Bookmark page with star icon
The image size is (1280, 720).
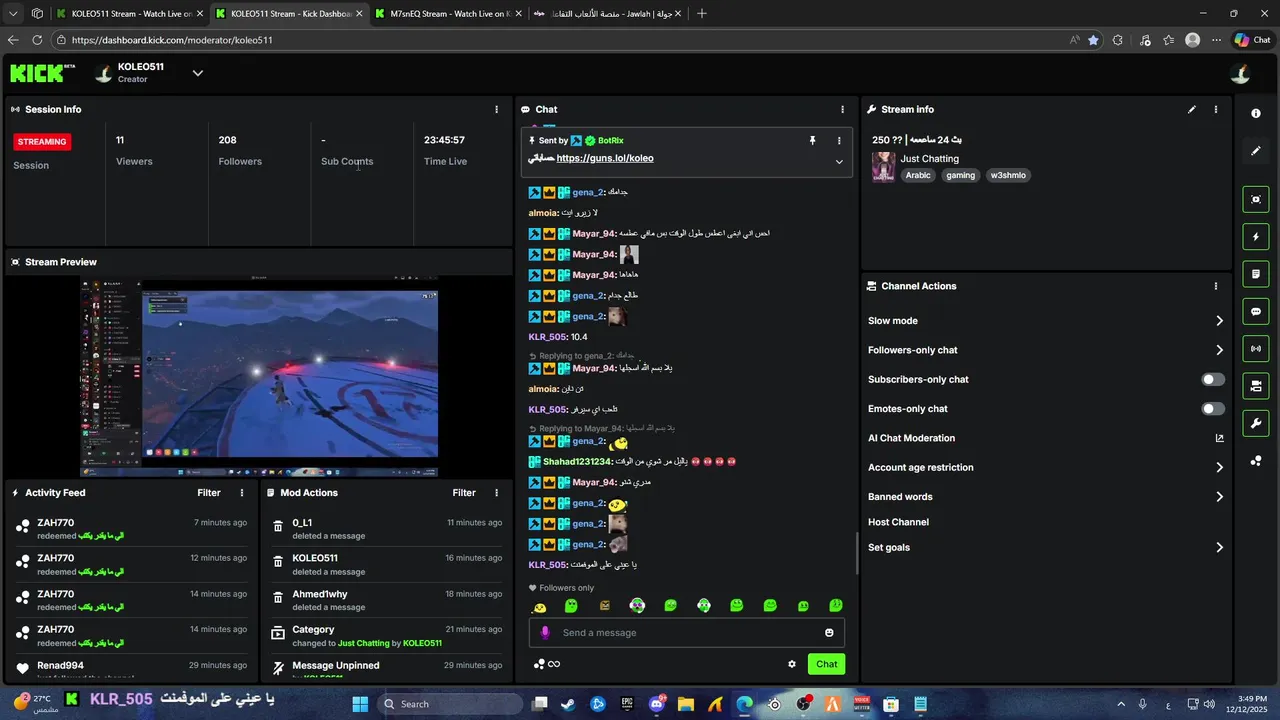point(1093,40)
